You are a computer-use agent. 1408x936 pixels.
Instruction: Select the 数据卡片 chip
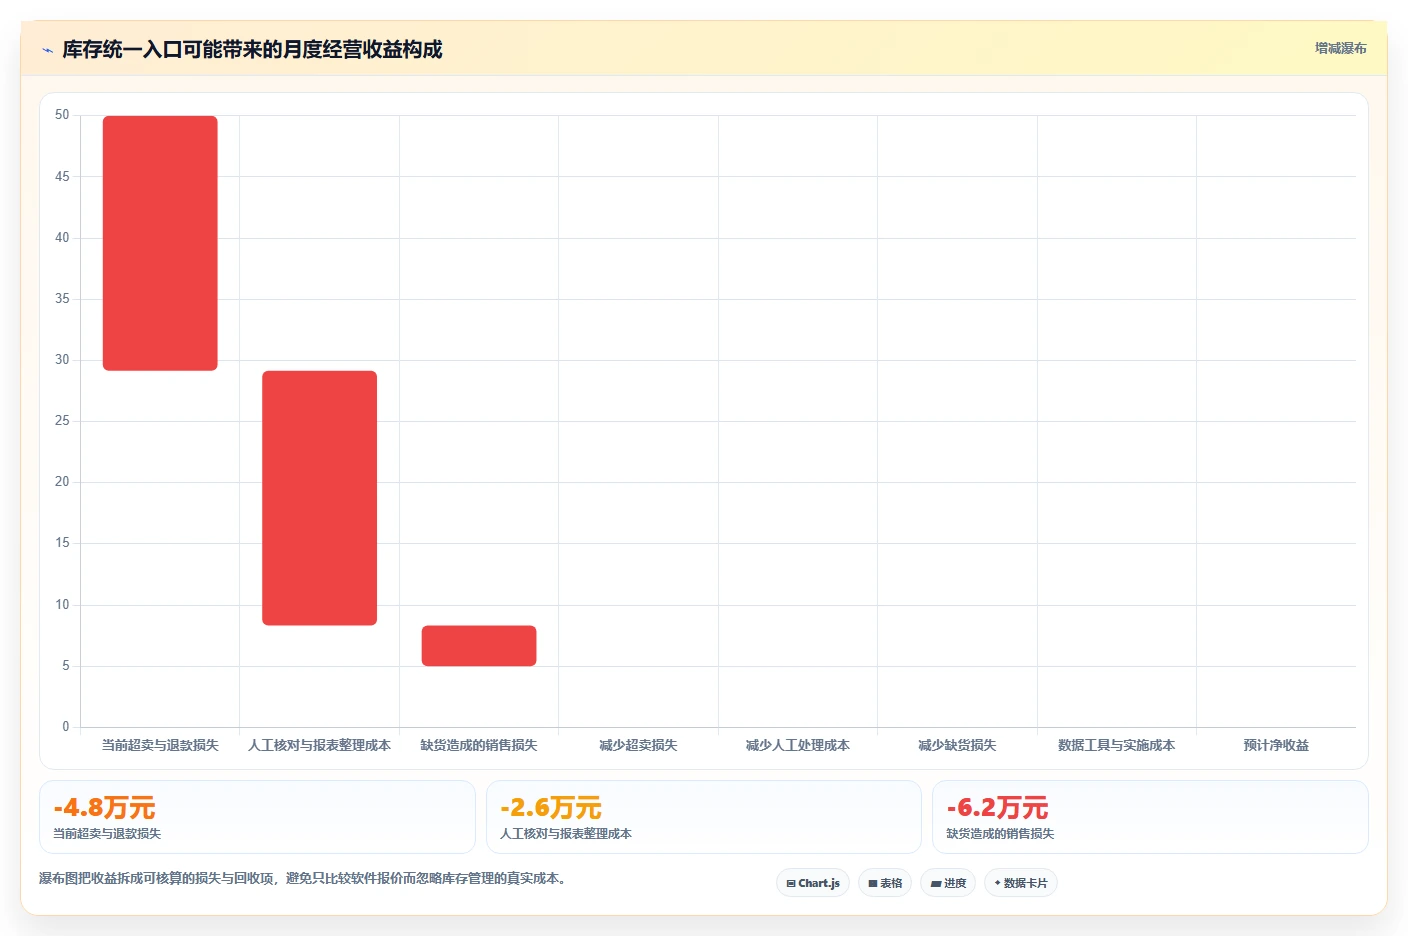[x=1021, y=883]
